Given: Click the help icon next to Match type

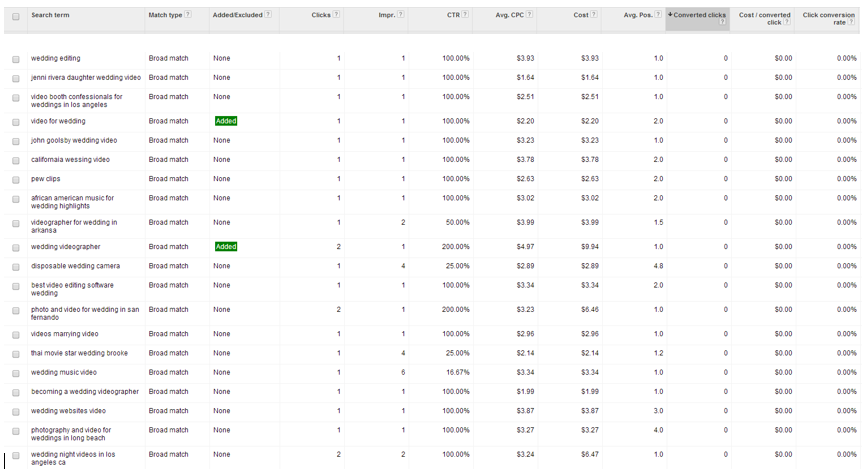Looking at the screenshot, I should pyautogui.click(x=188, y=15).
